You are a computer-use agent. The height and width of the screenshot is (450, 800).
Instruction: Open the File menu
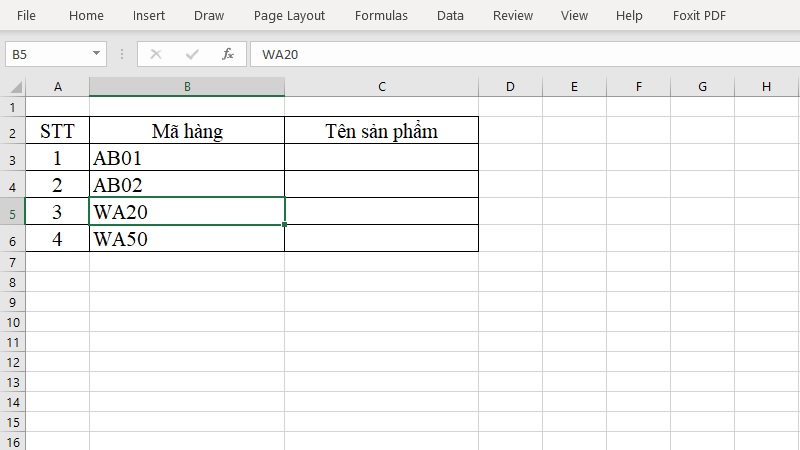click(26, 16)
